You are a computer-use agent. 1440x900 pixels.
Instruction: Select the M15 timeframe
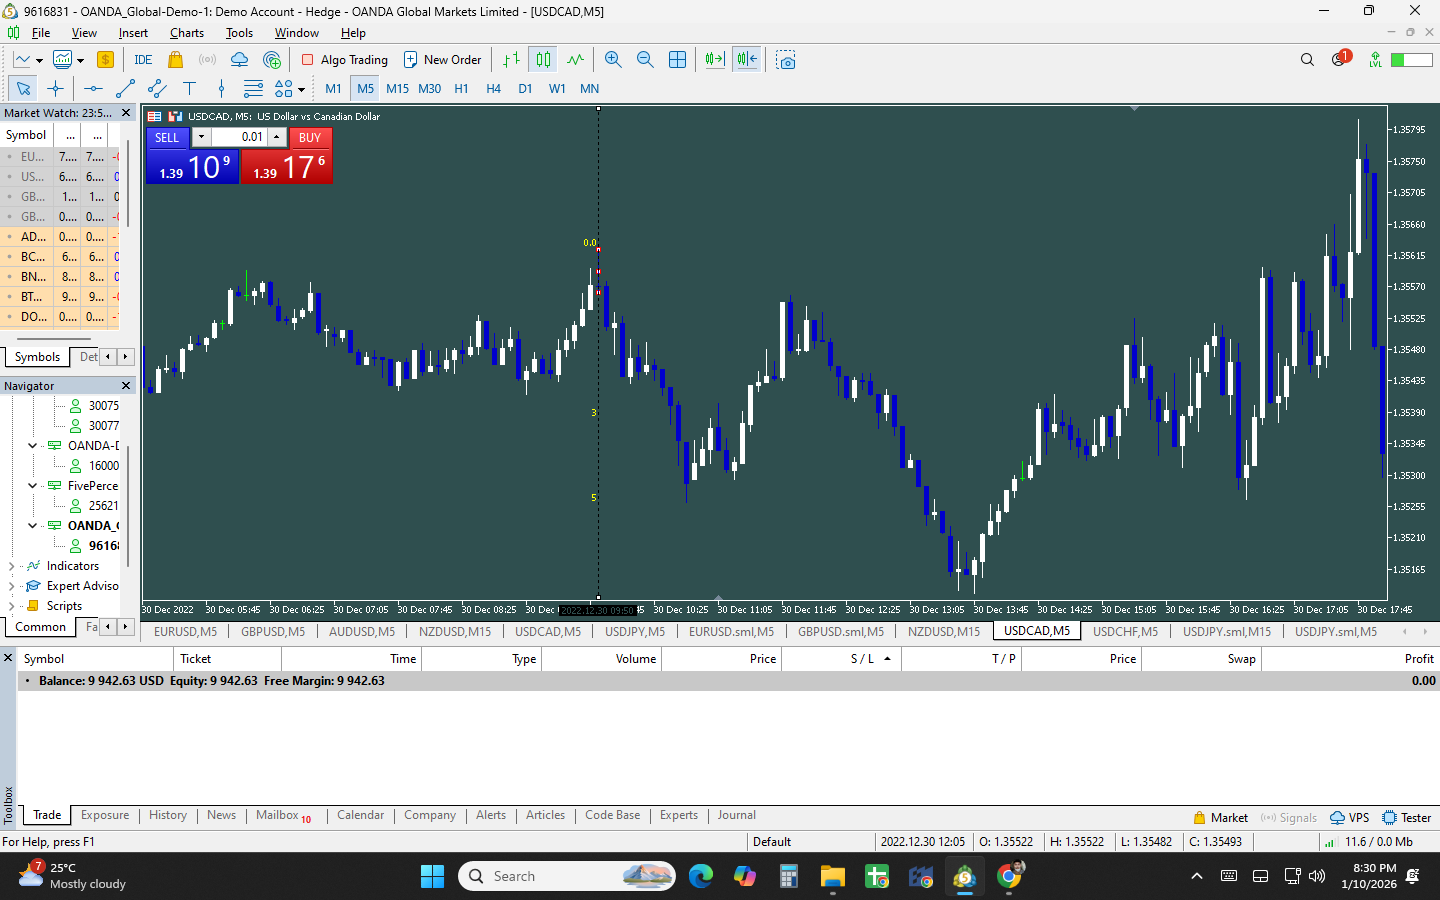[x=397, y=89]
